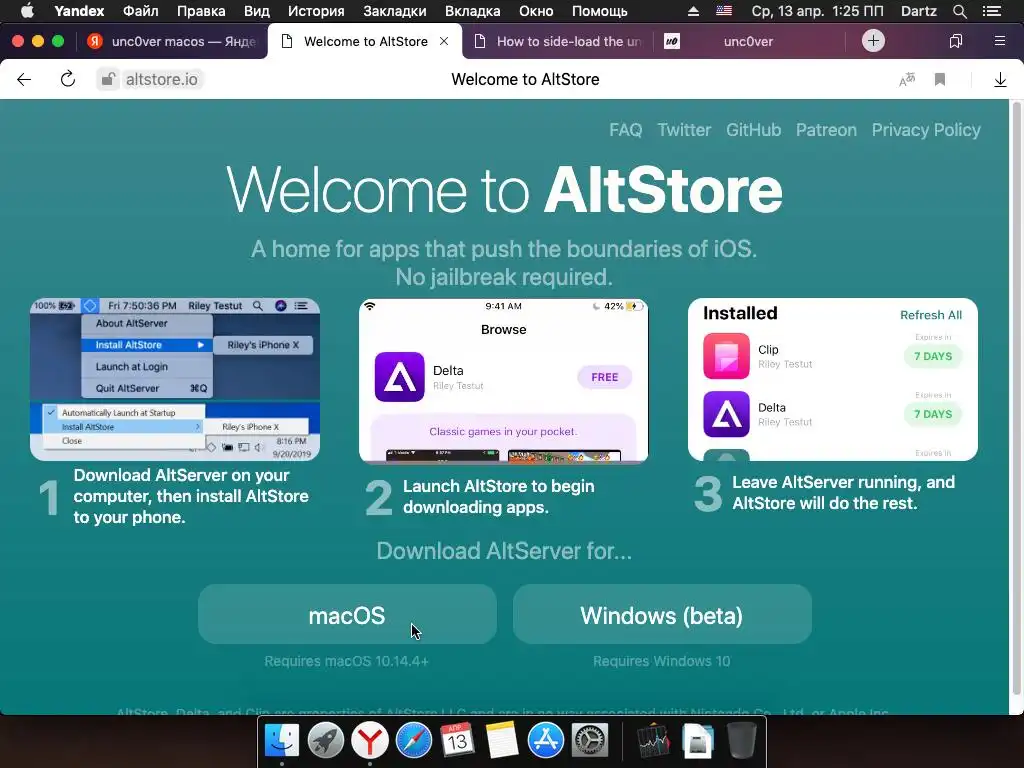This screenshot has height=768, width=1024.
Task: Click the Browse Delta screenshot thumbnail
Action: [504, 381]
